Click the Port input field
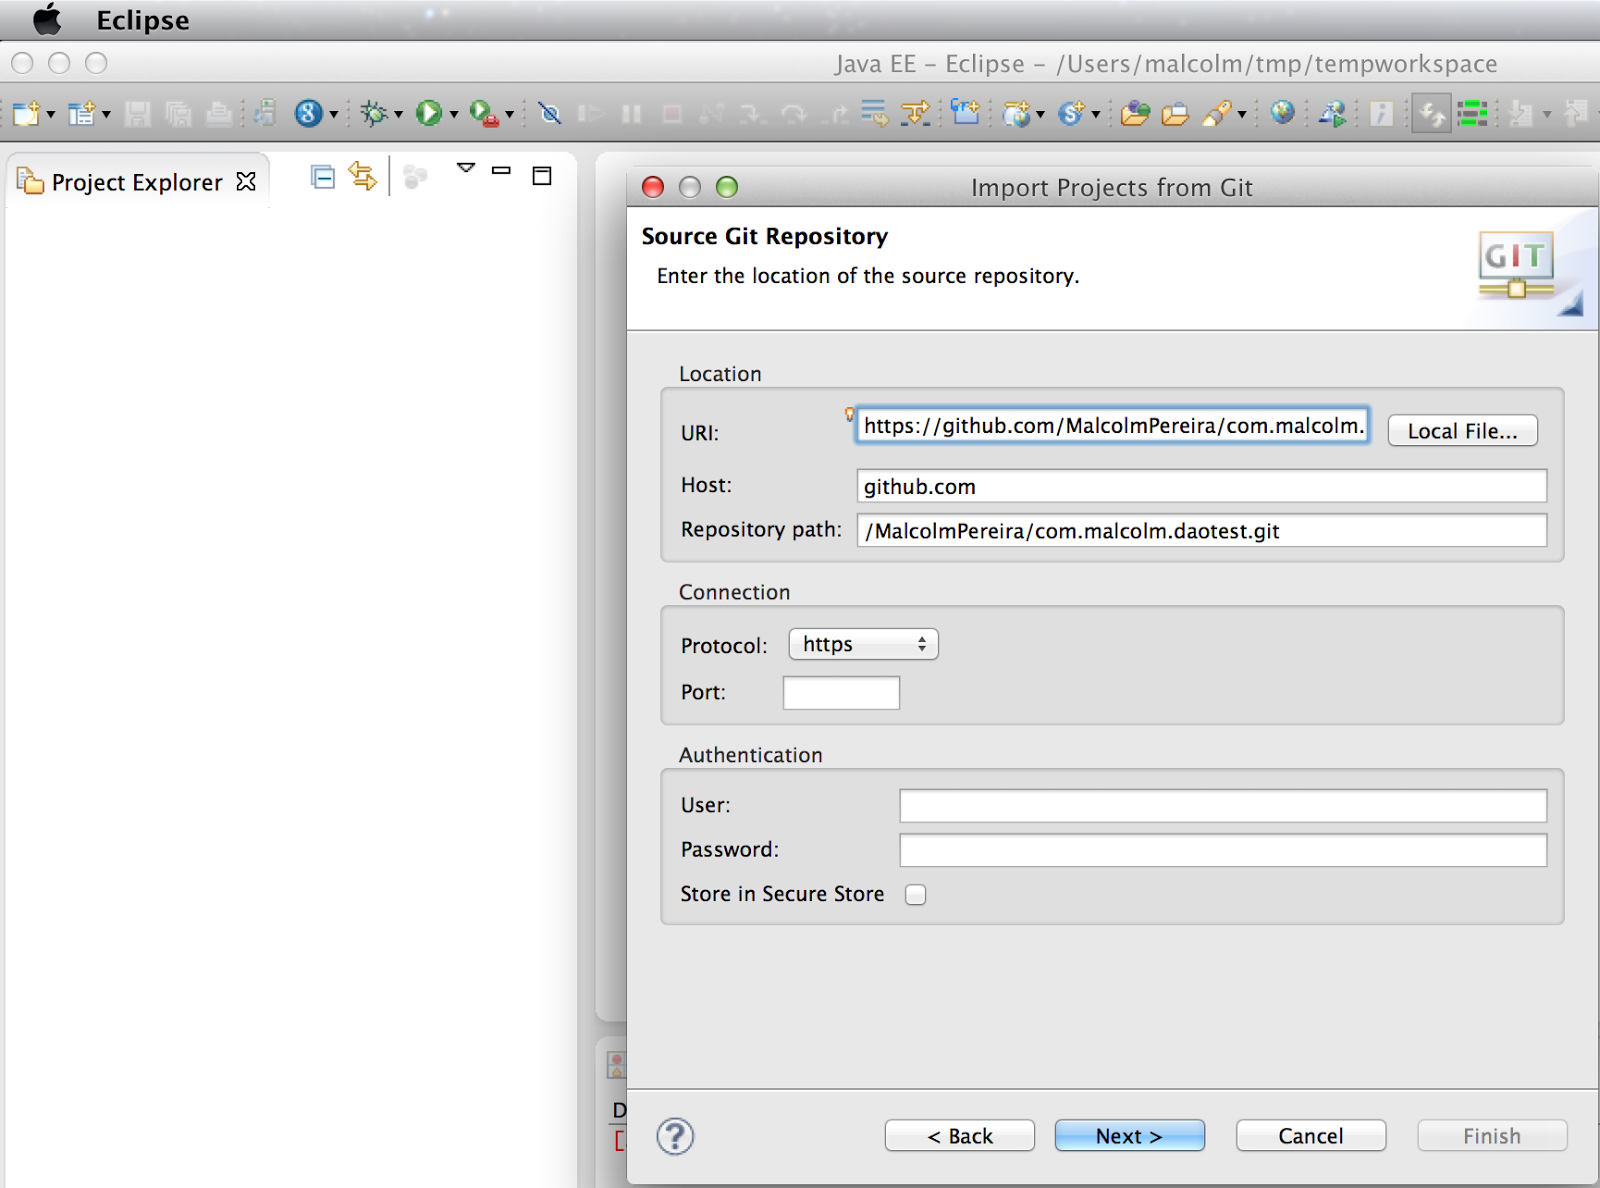Viewport: 1600px width, 1188px height. click(841, 693)
